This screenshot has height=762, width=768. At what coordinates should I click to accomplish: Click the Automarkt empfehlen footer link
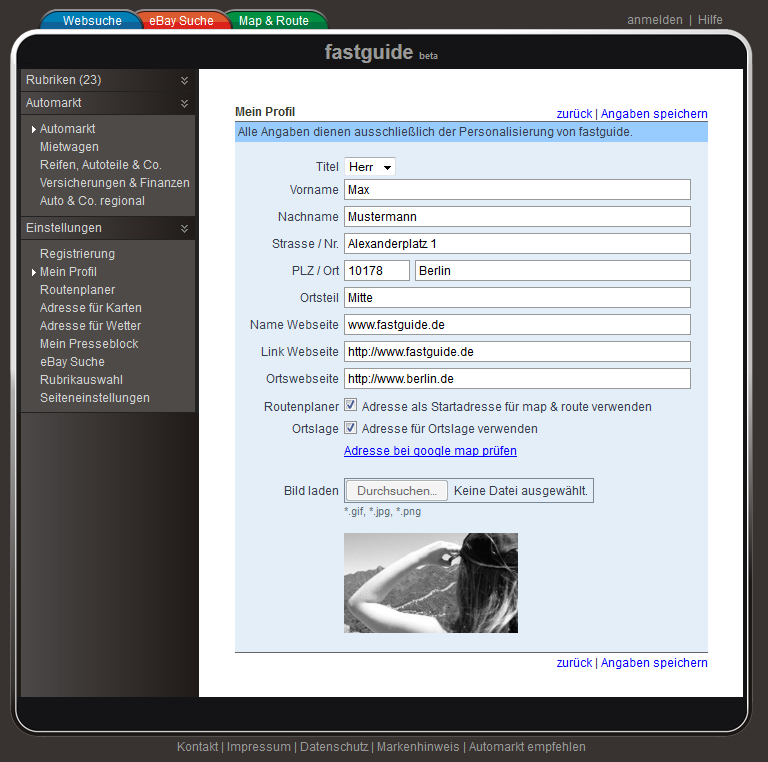tap(527, 746)
